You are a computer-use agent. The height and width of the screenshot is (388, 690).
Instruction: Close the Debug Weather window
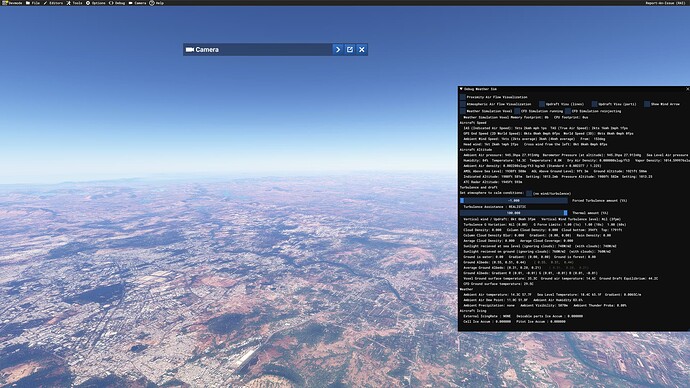[687, 89]
